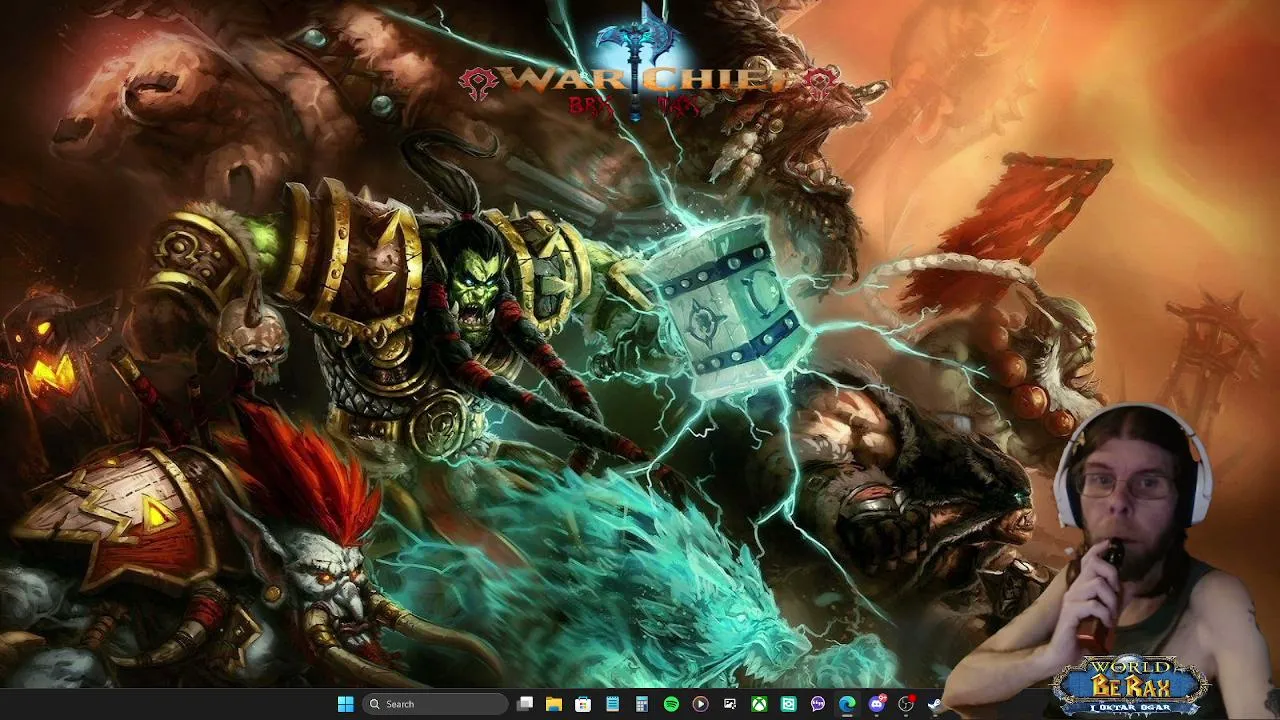Viewport: 1280px width, 720px height.
Task: Open Task View on the taskbar
Action: 525,704
